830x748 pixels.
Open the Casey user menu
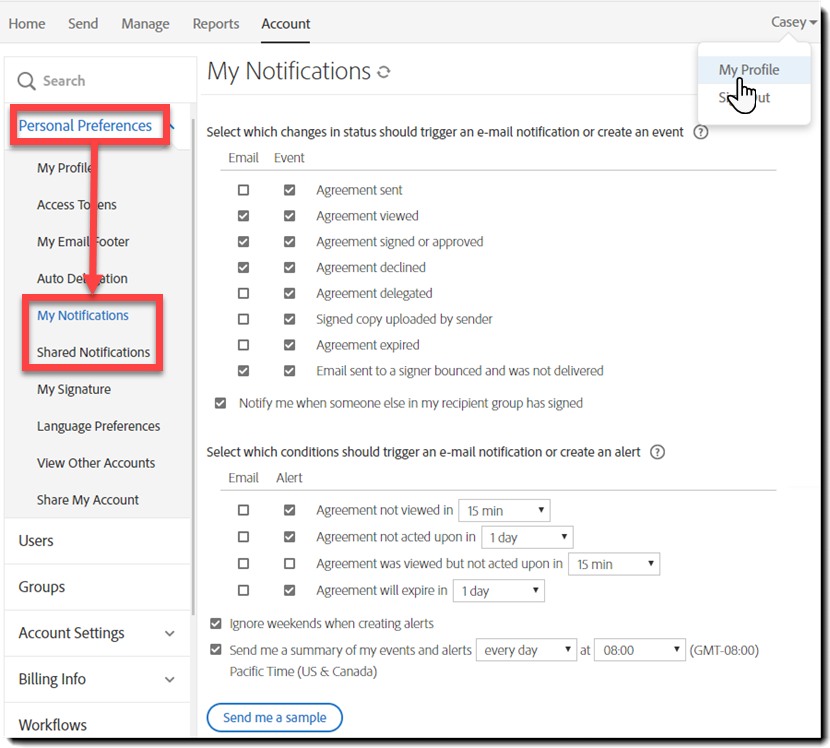[794, 22]
